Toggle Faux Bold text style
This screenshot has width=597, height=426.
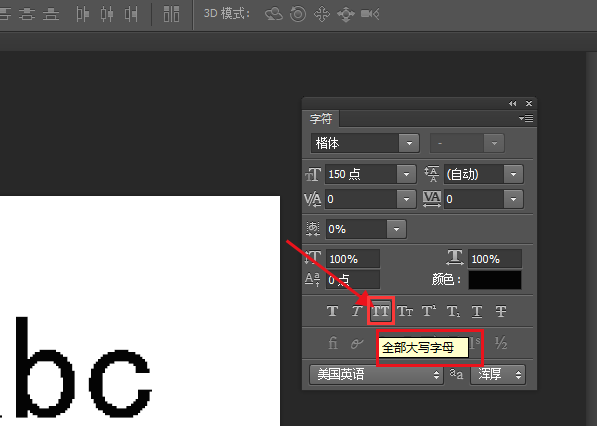pos(332,311)
